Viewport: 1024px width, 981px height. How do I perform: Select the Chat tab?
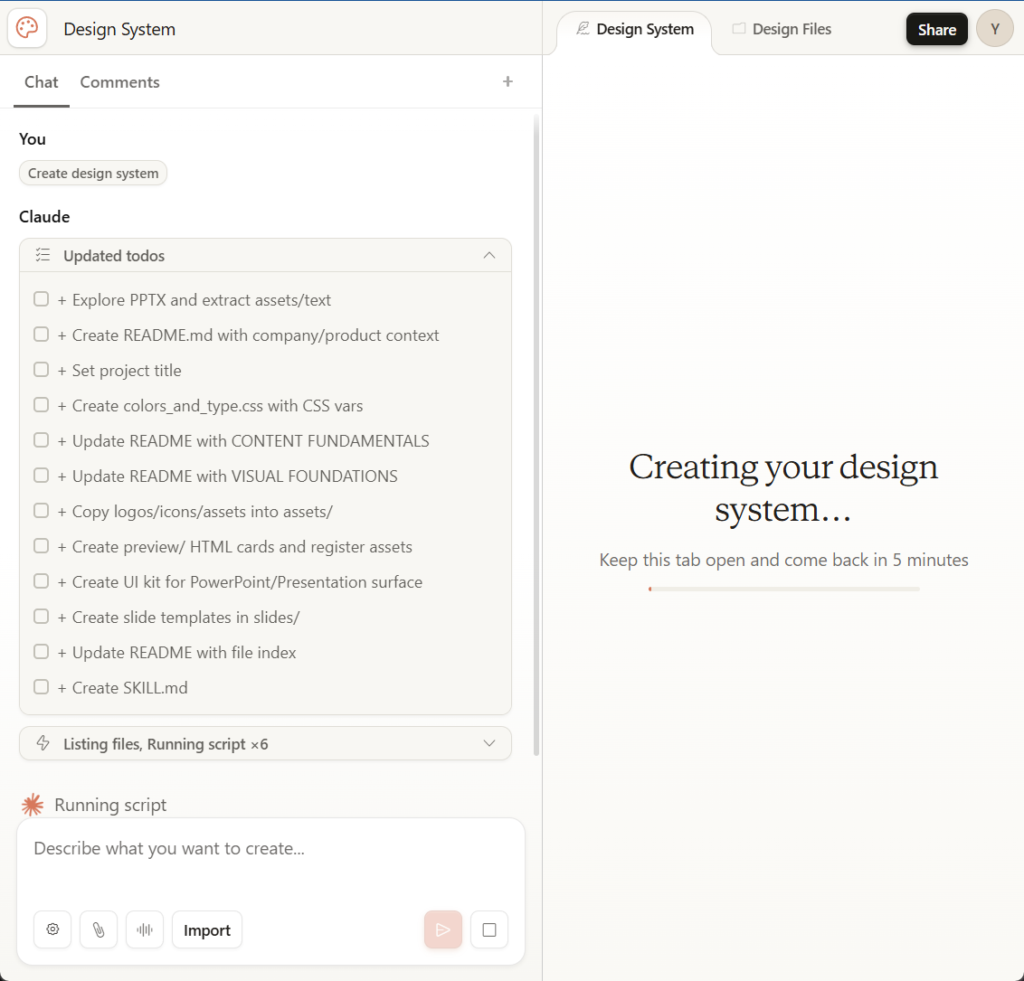pos(41,82)
